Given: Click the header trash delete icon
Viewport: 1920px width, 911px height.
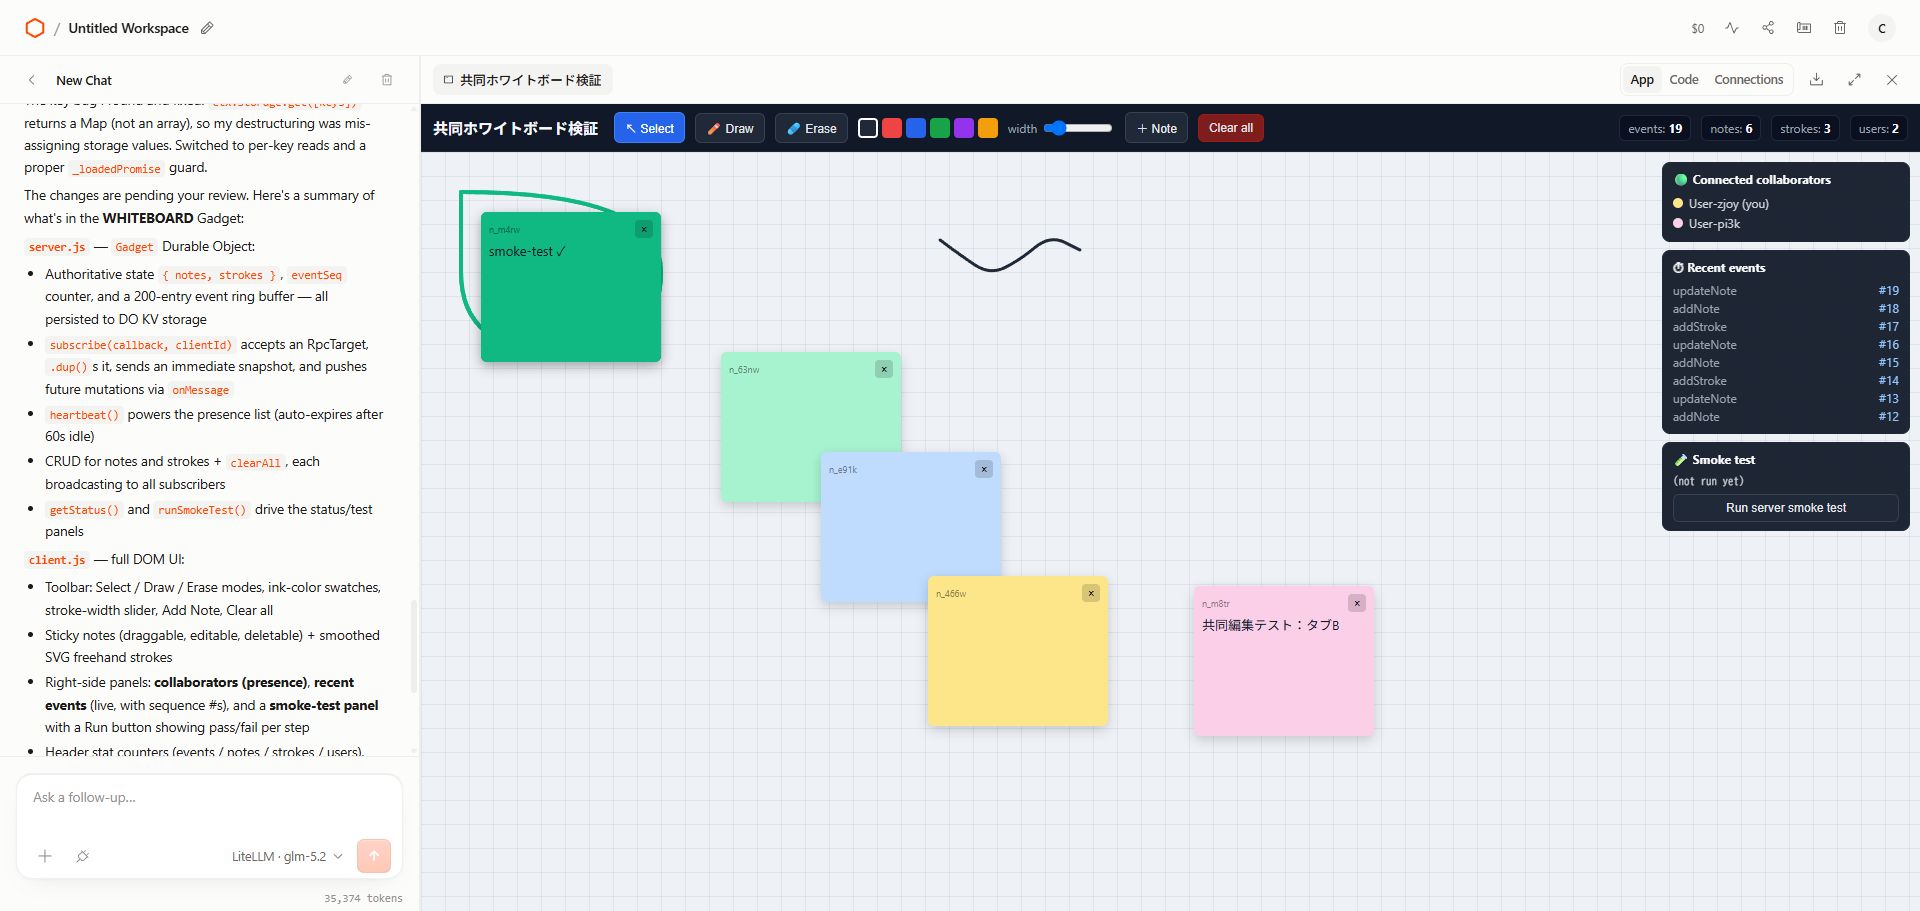Looking at the screenshot, I should coord(1840,28).
